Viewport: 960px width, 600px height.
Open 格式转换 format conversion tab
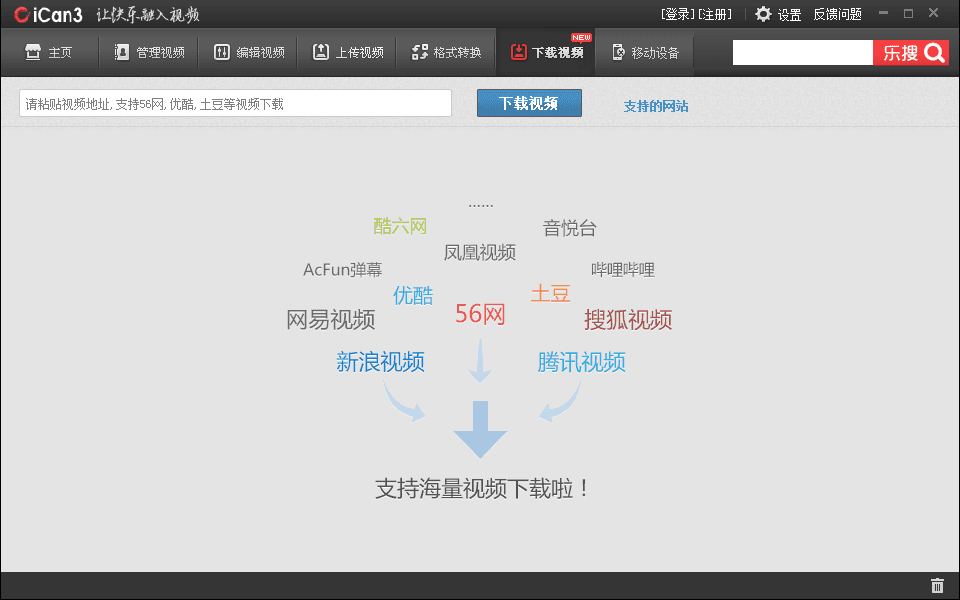click(x=446, y=53)
